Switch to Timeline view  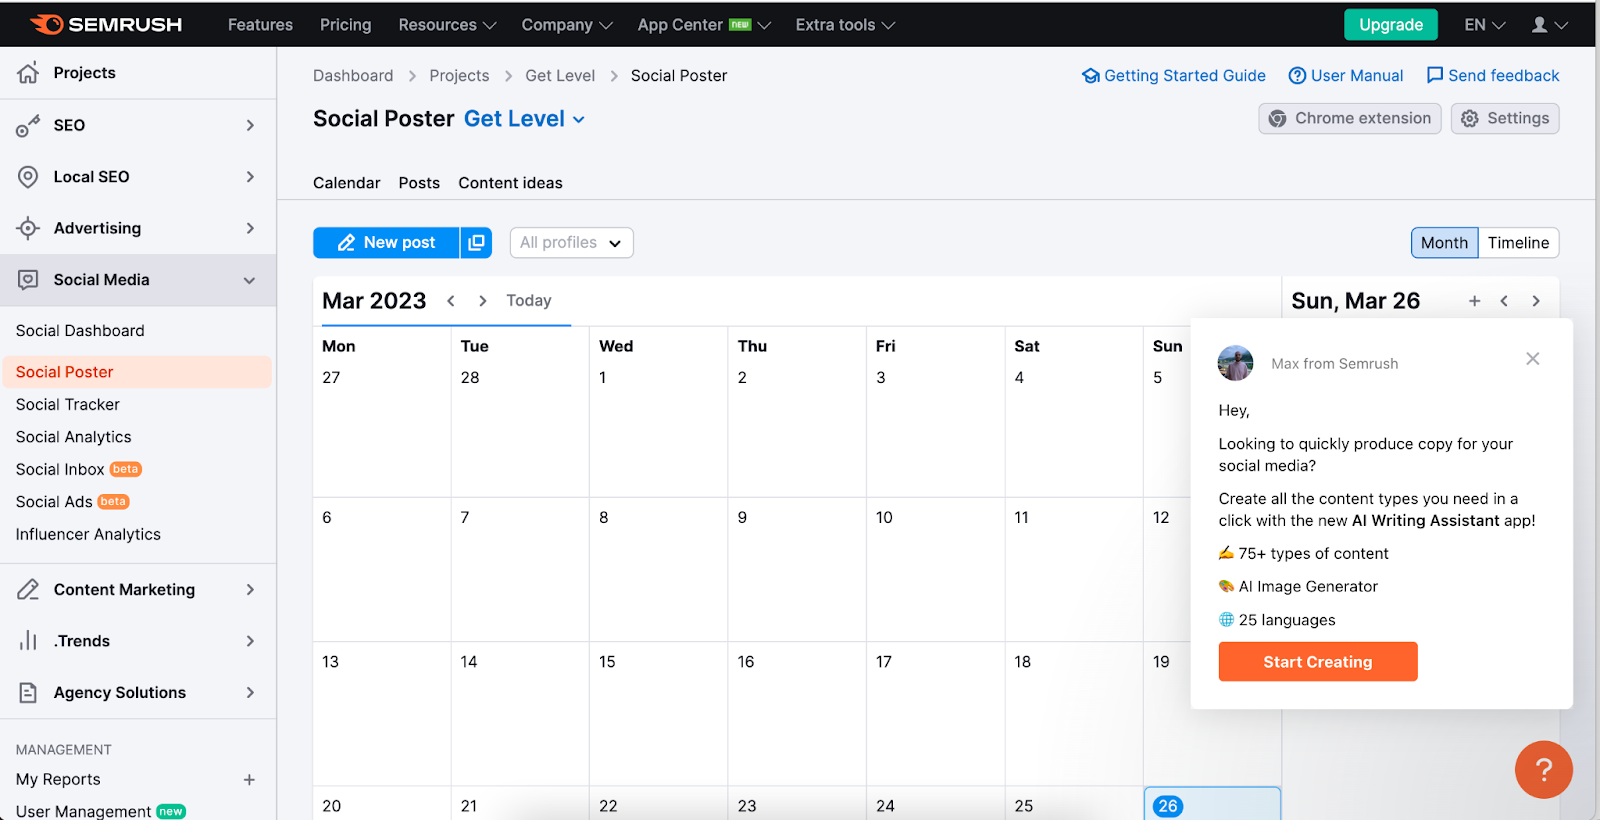(x=1518, y=243)
